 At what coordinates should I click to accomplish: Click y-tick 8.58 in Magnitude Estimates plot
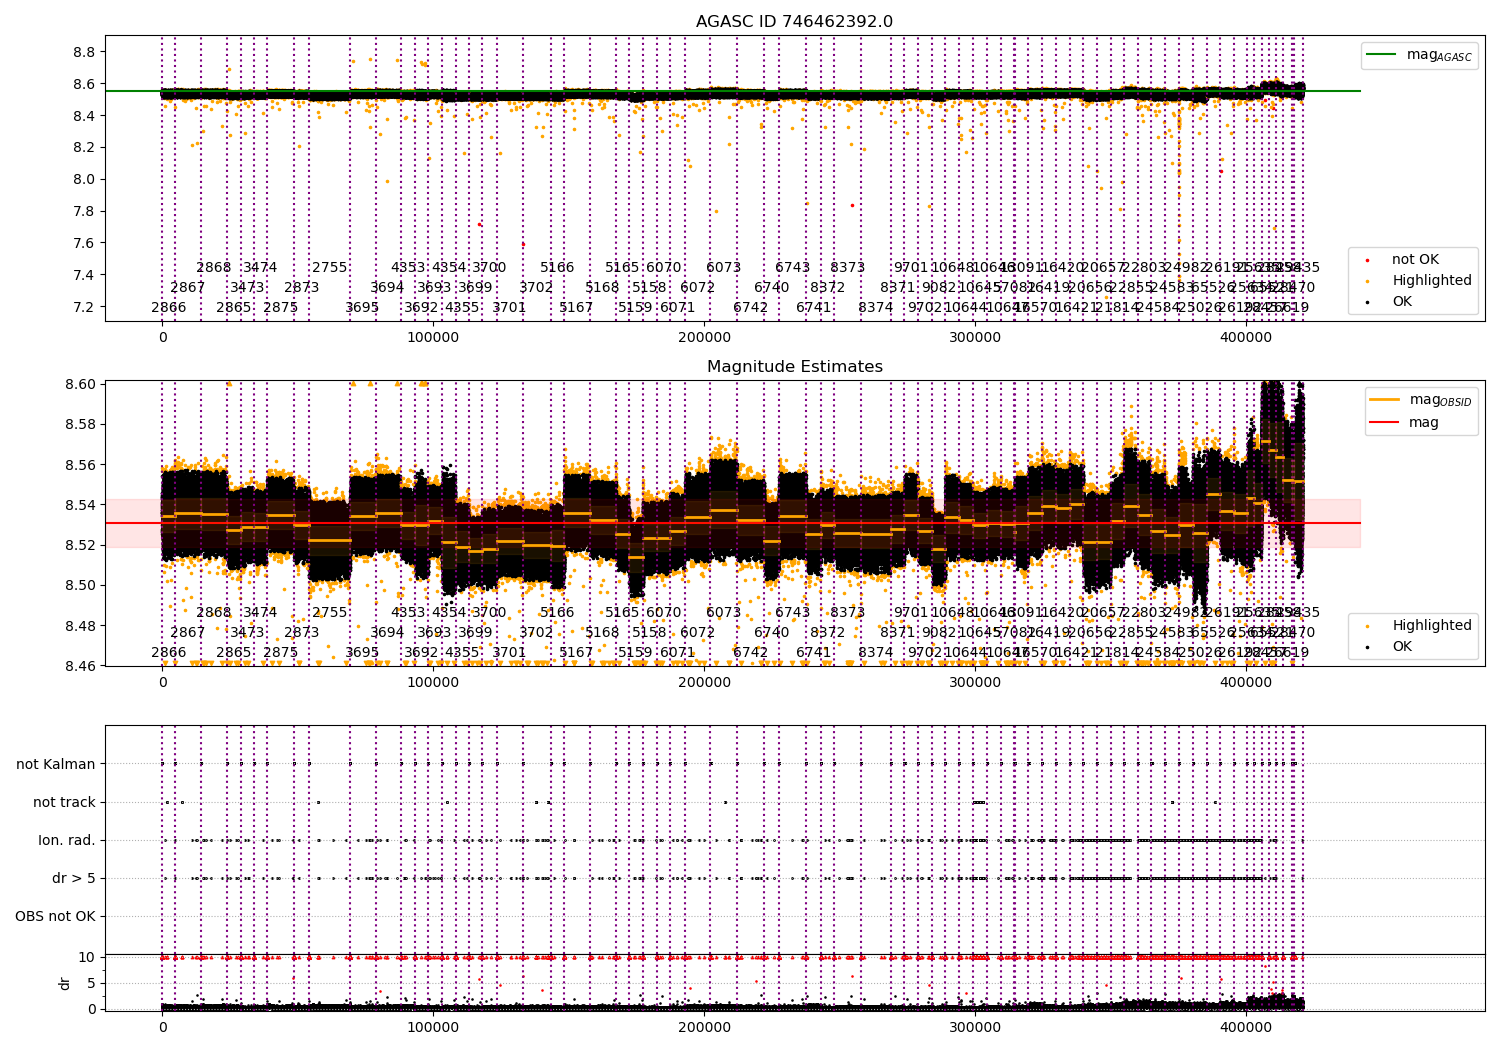pos(80,425)
